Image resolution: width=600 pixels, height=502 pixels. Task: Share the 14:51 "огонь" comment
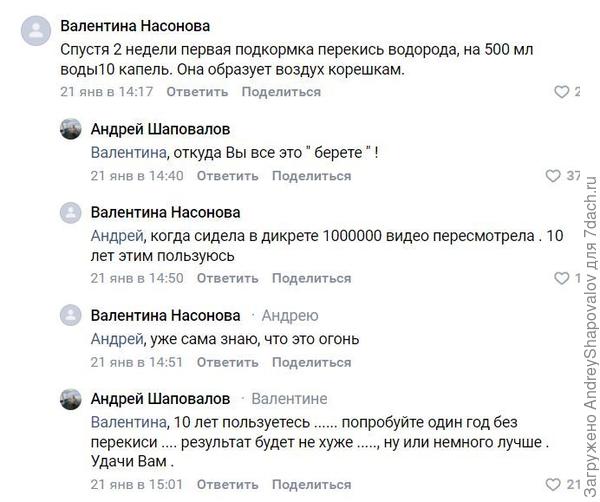tap(311, 362)
